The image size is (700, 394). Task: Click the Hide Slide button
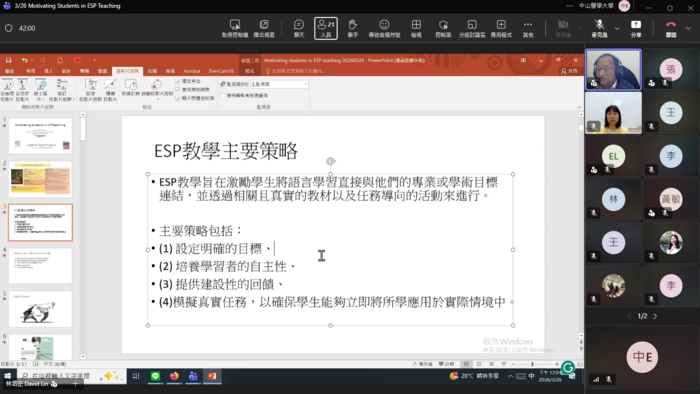[x=110, y=90]
